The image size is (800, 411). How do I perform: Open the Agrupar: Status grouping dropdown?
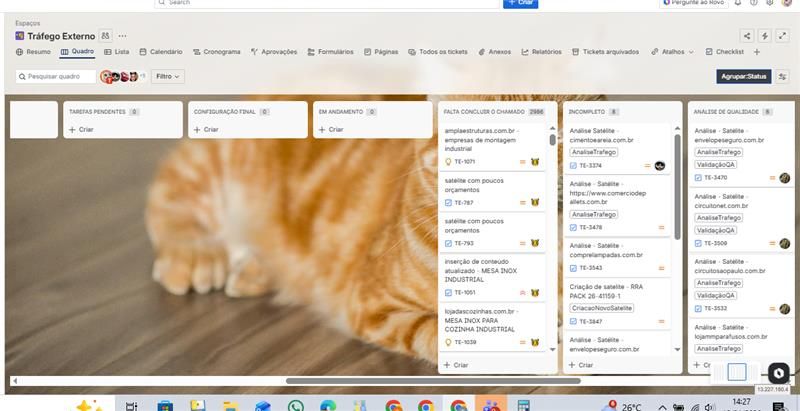click(744, 76)
